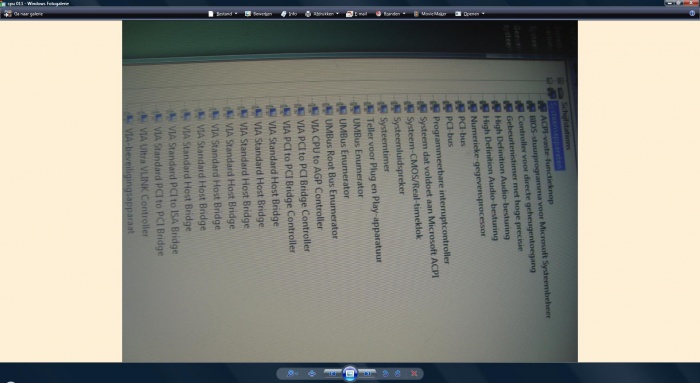
Task: Click the blue help icon
Action: tap(692, 13)
